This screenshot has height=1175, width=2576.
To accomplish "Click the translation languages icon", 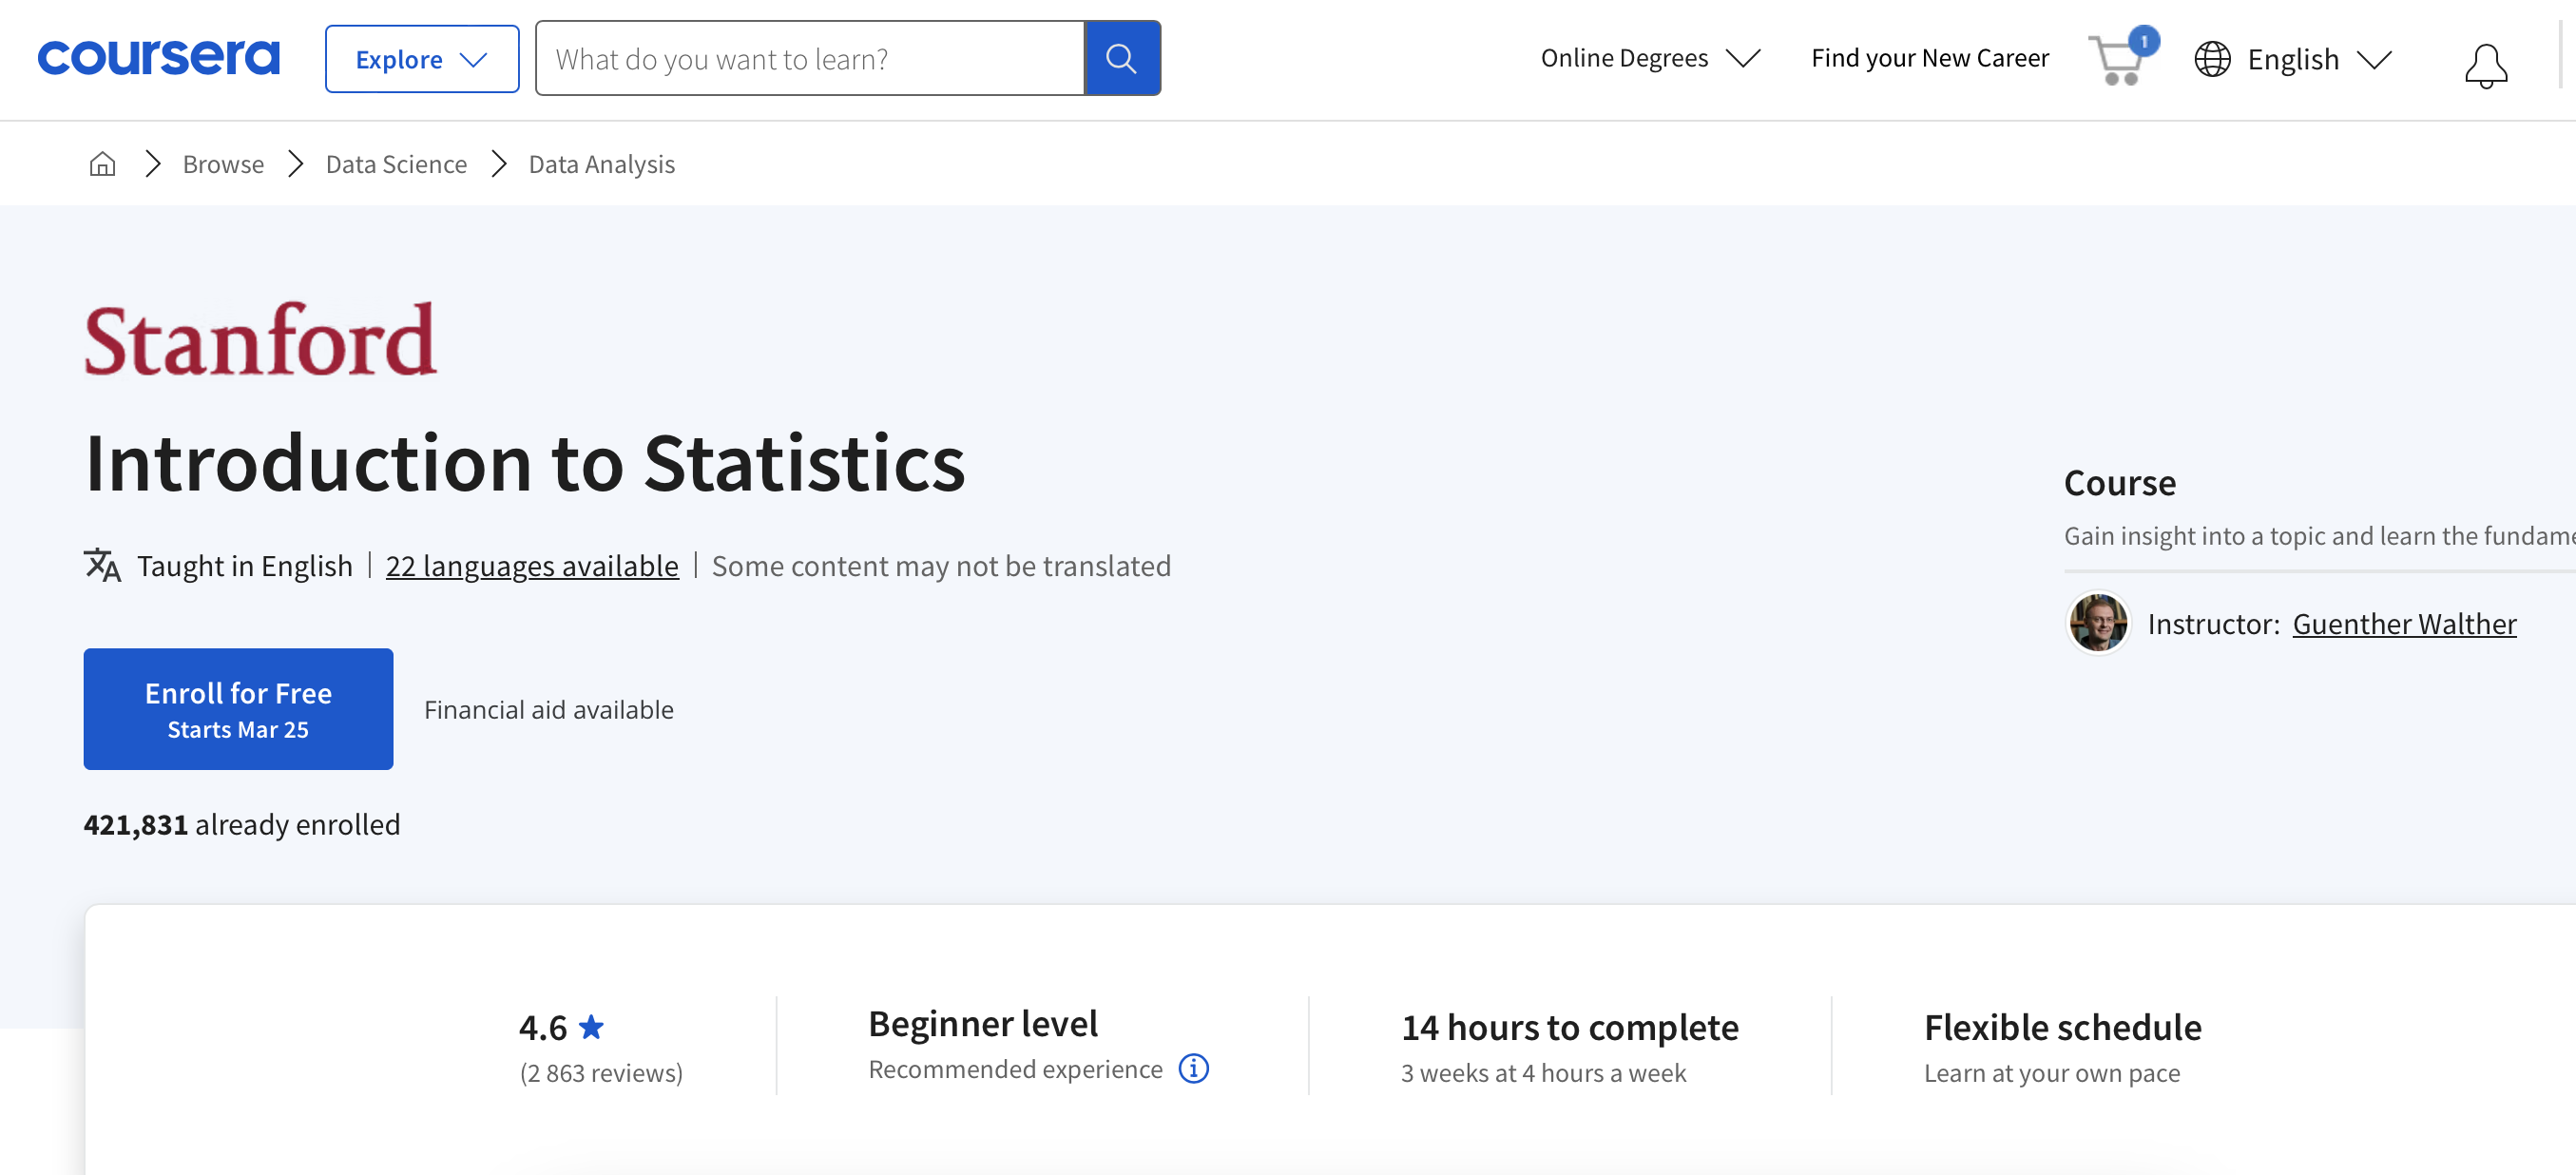I will [x=101, y=565].
